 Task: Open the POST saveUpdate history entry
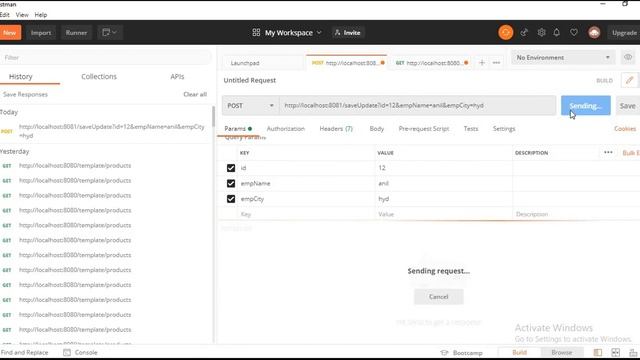[x=106, y=131]
